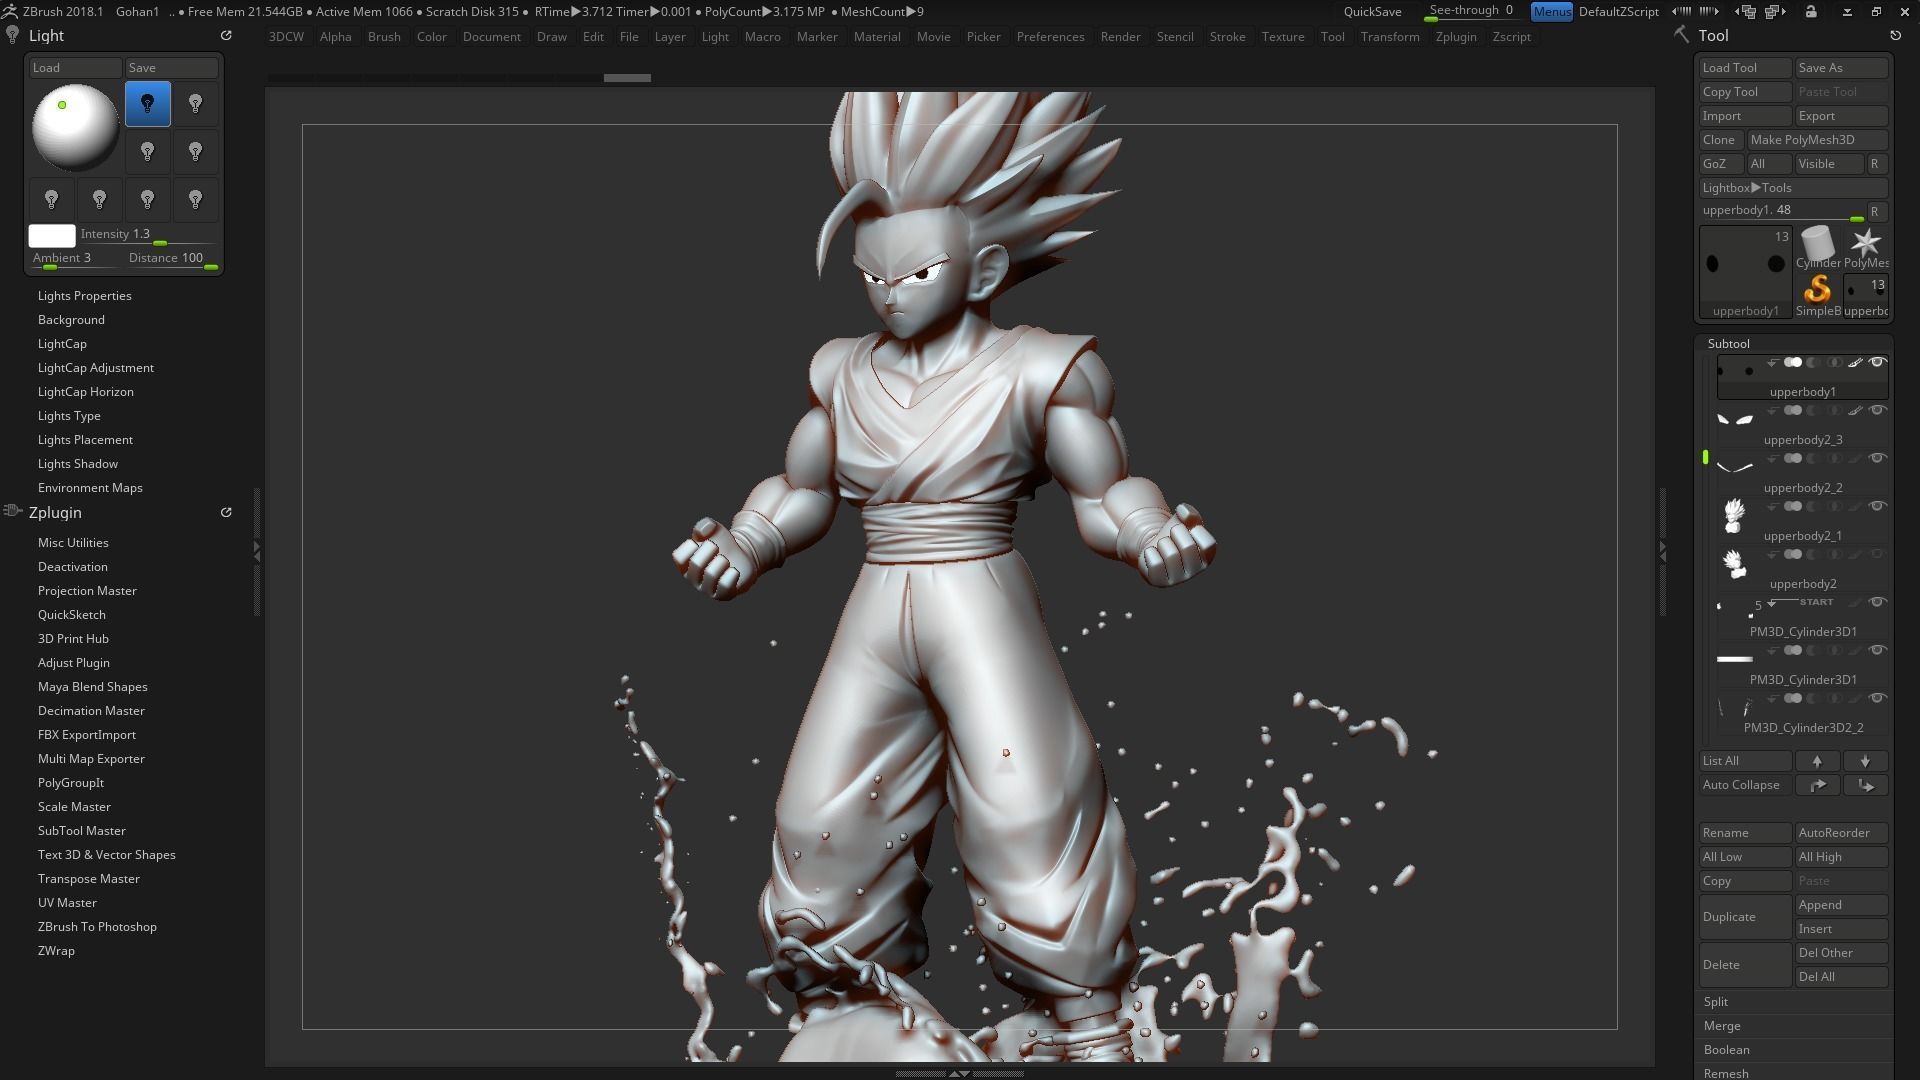This screenshot has width=1920, height=1080.
Task: Open the Stroke menu
Action: [1227, 37]
